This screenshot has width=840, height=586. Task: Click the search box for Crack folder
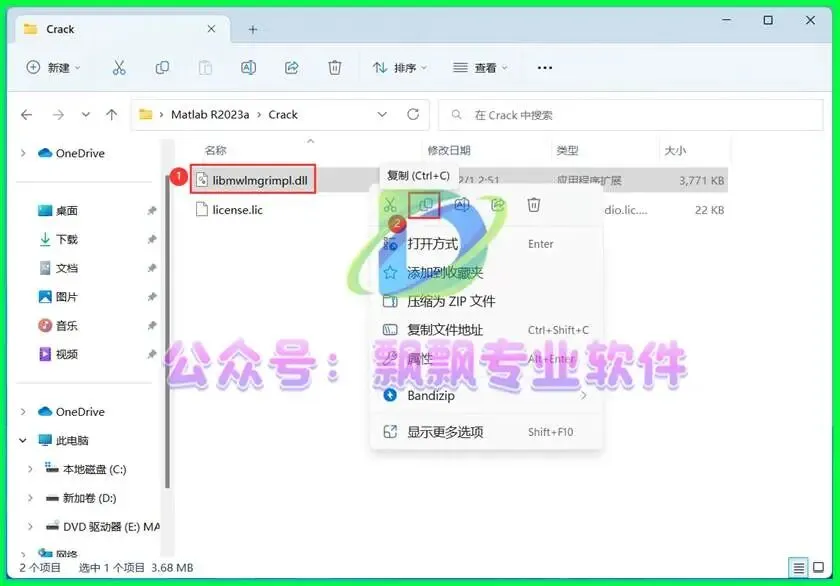631,115
